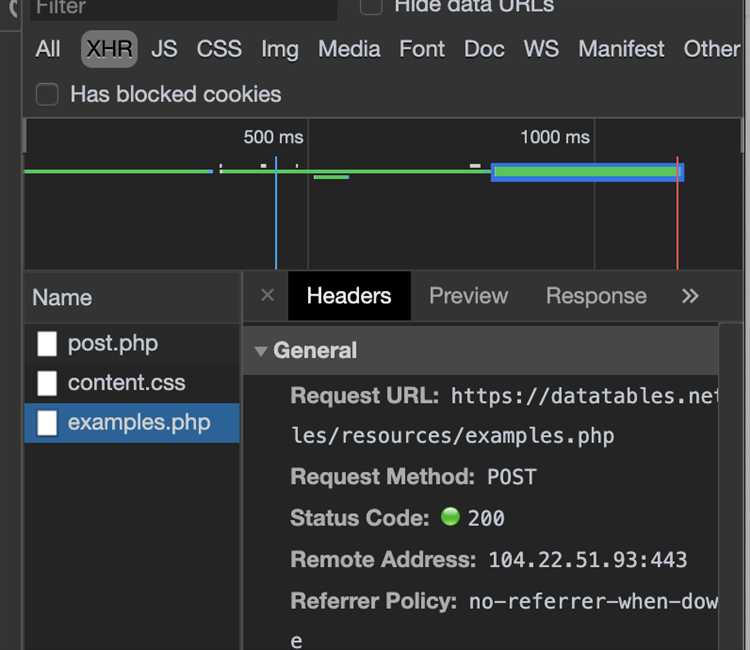
Task: Click the red Load event timeline line
Action: (677, 213)
